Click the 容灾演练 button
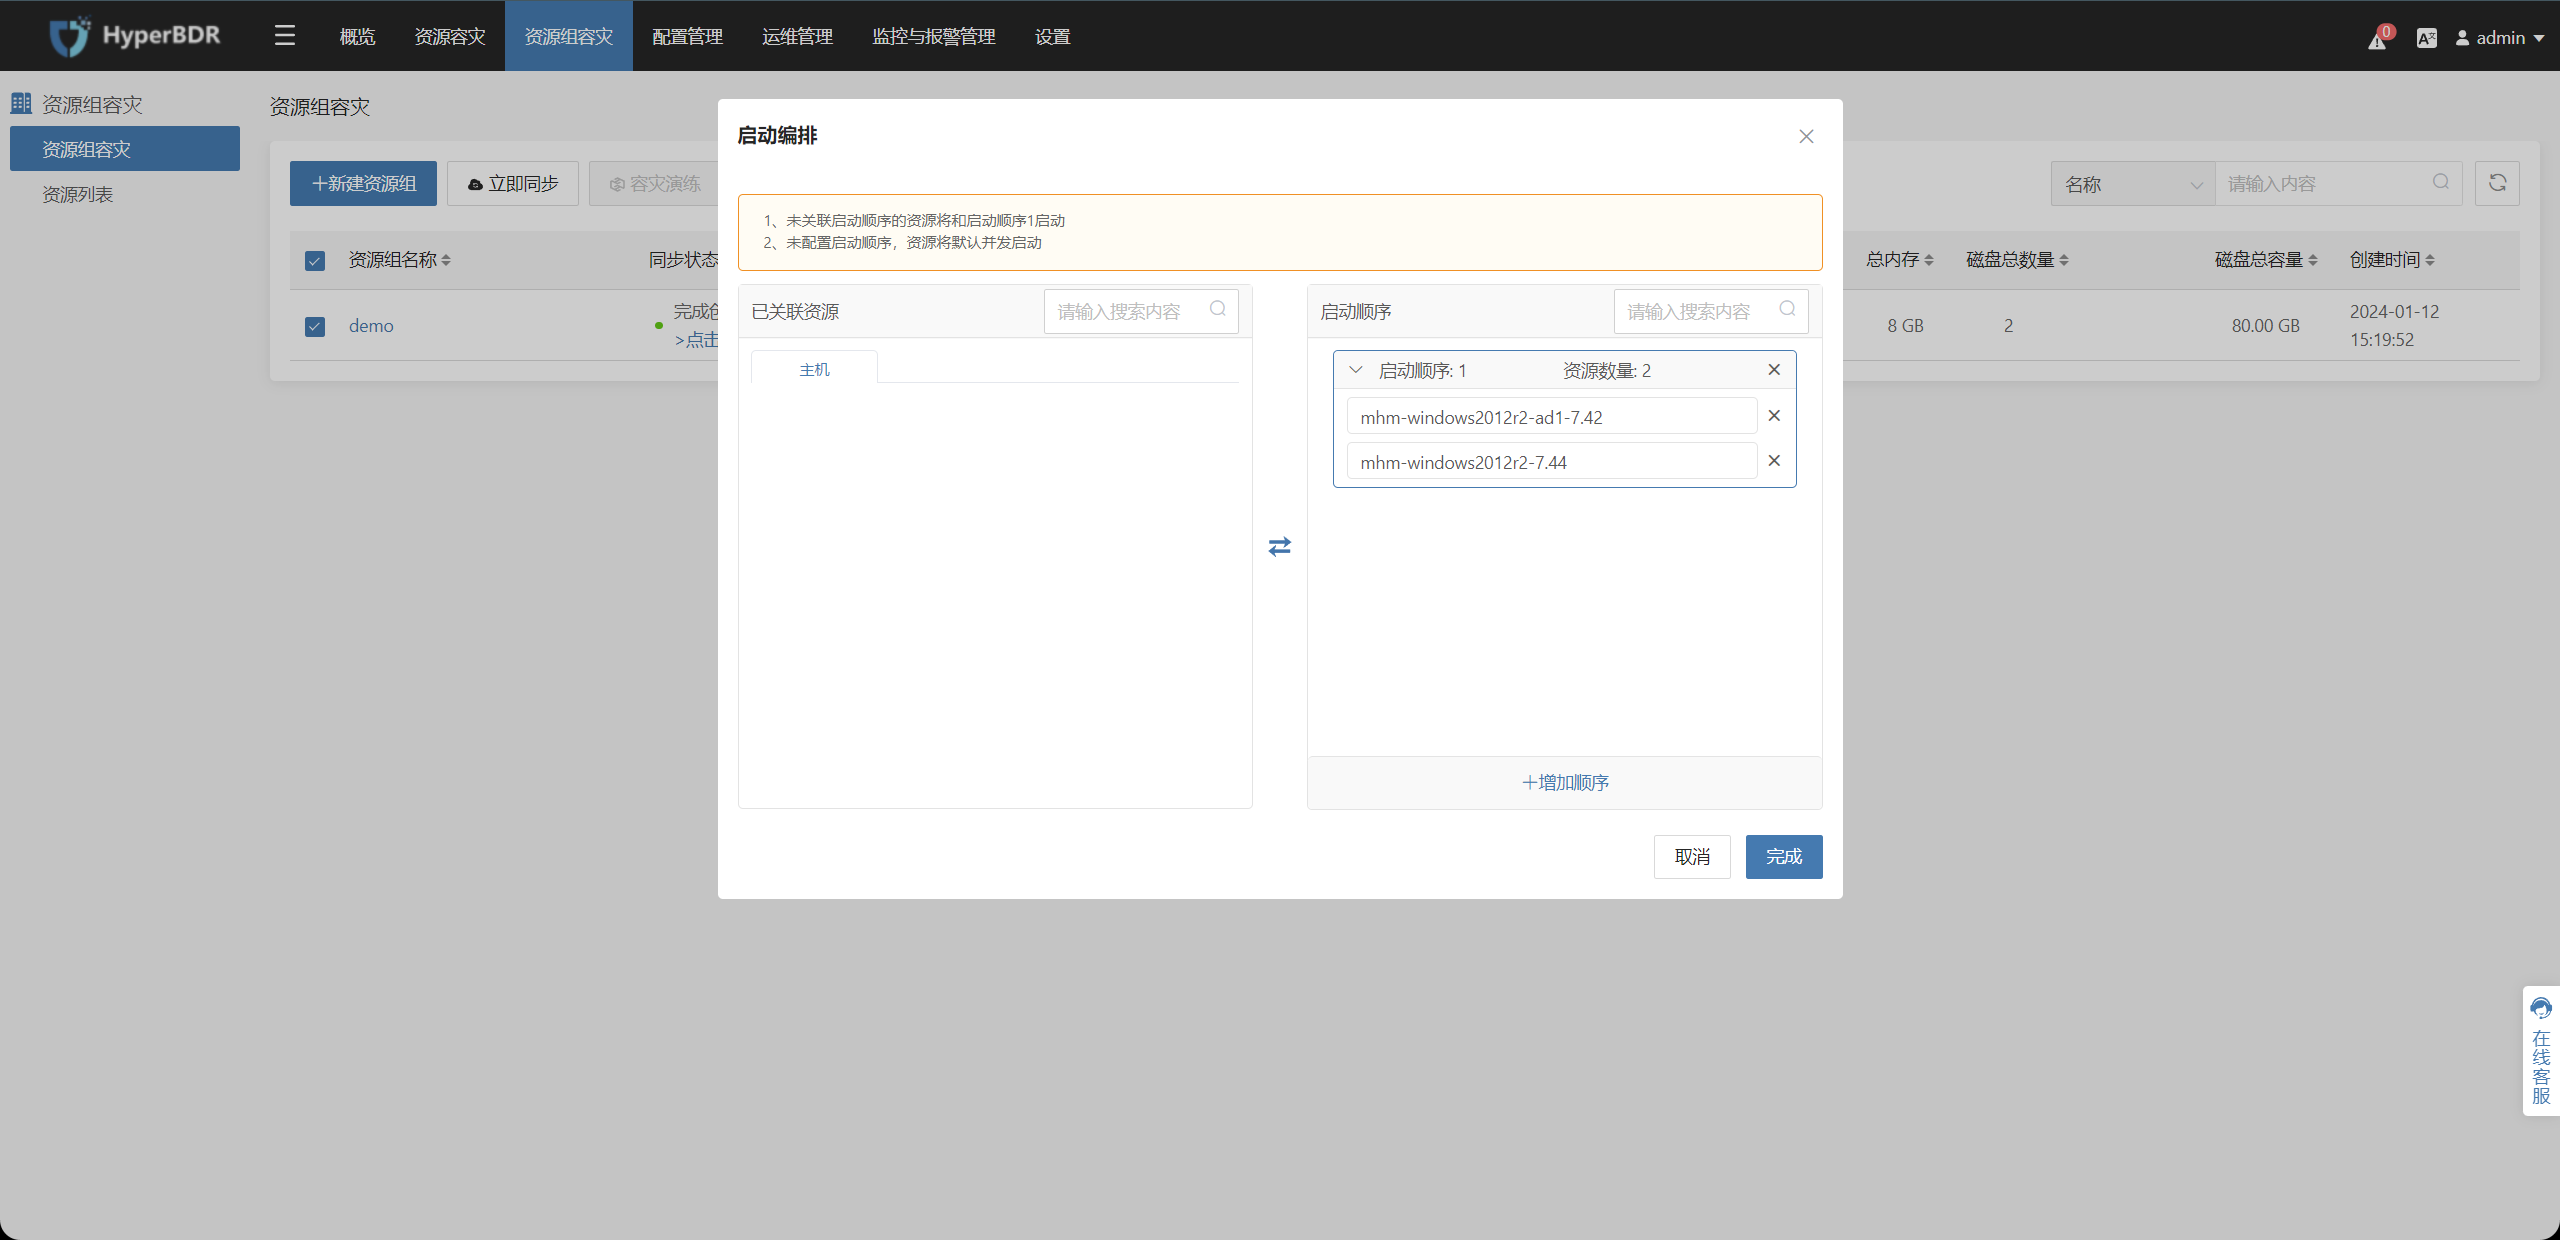The height and width of the screenshot is (1240, 2560). pos(655,183)
